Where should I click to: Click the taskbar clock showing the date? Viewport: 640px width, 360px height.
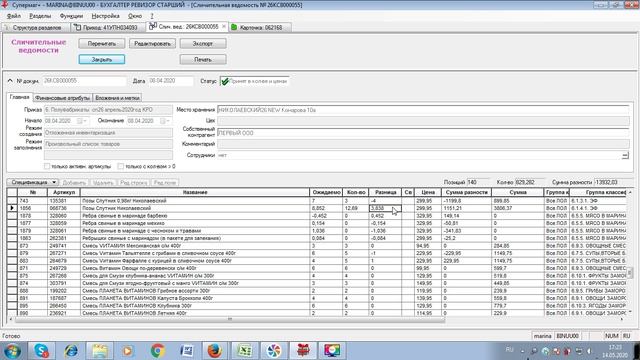[615, 351]
